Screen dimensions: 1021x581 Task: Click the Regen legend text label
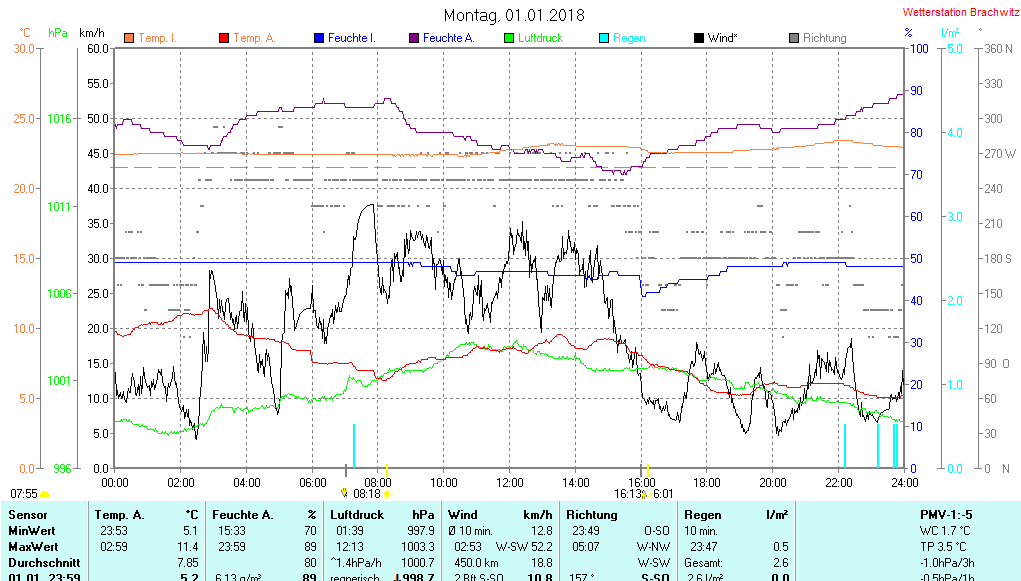(629, 38)
